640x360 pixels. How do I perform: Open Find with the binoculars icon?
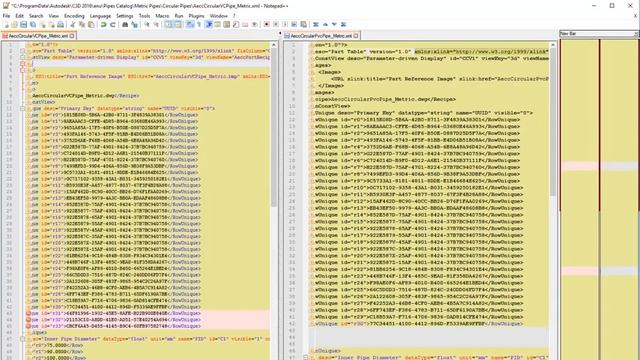(x=125, y=24)
